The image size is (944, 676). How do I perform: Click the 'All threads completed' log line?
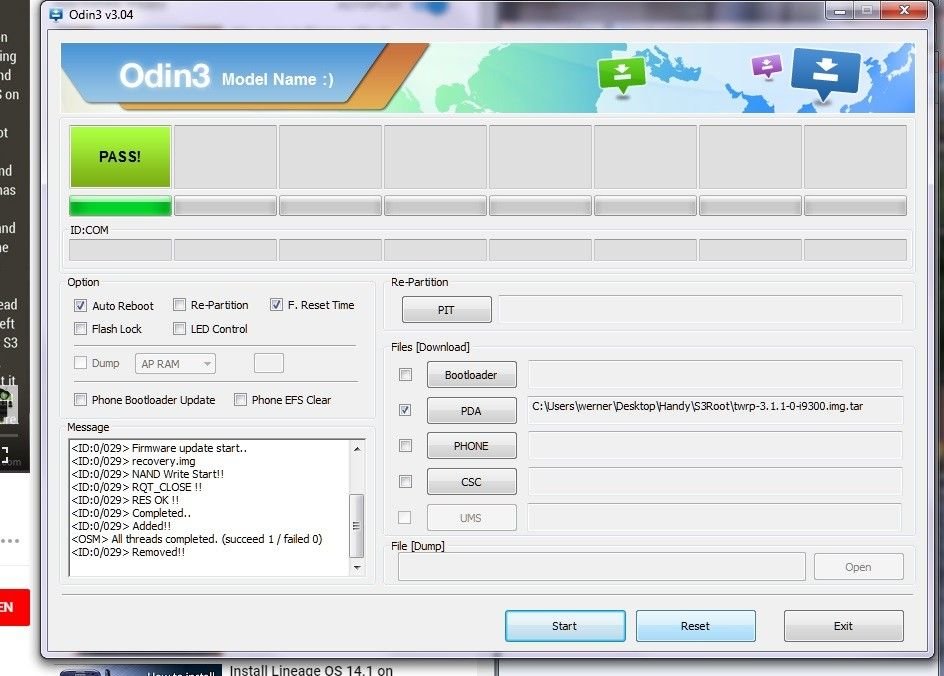(x=197, y=539)
